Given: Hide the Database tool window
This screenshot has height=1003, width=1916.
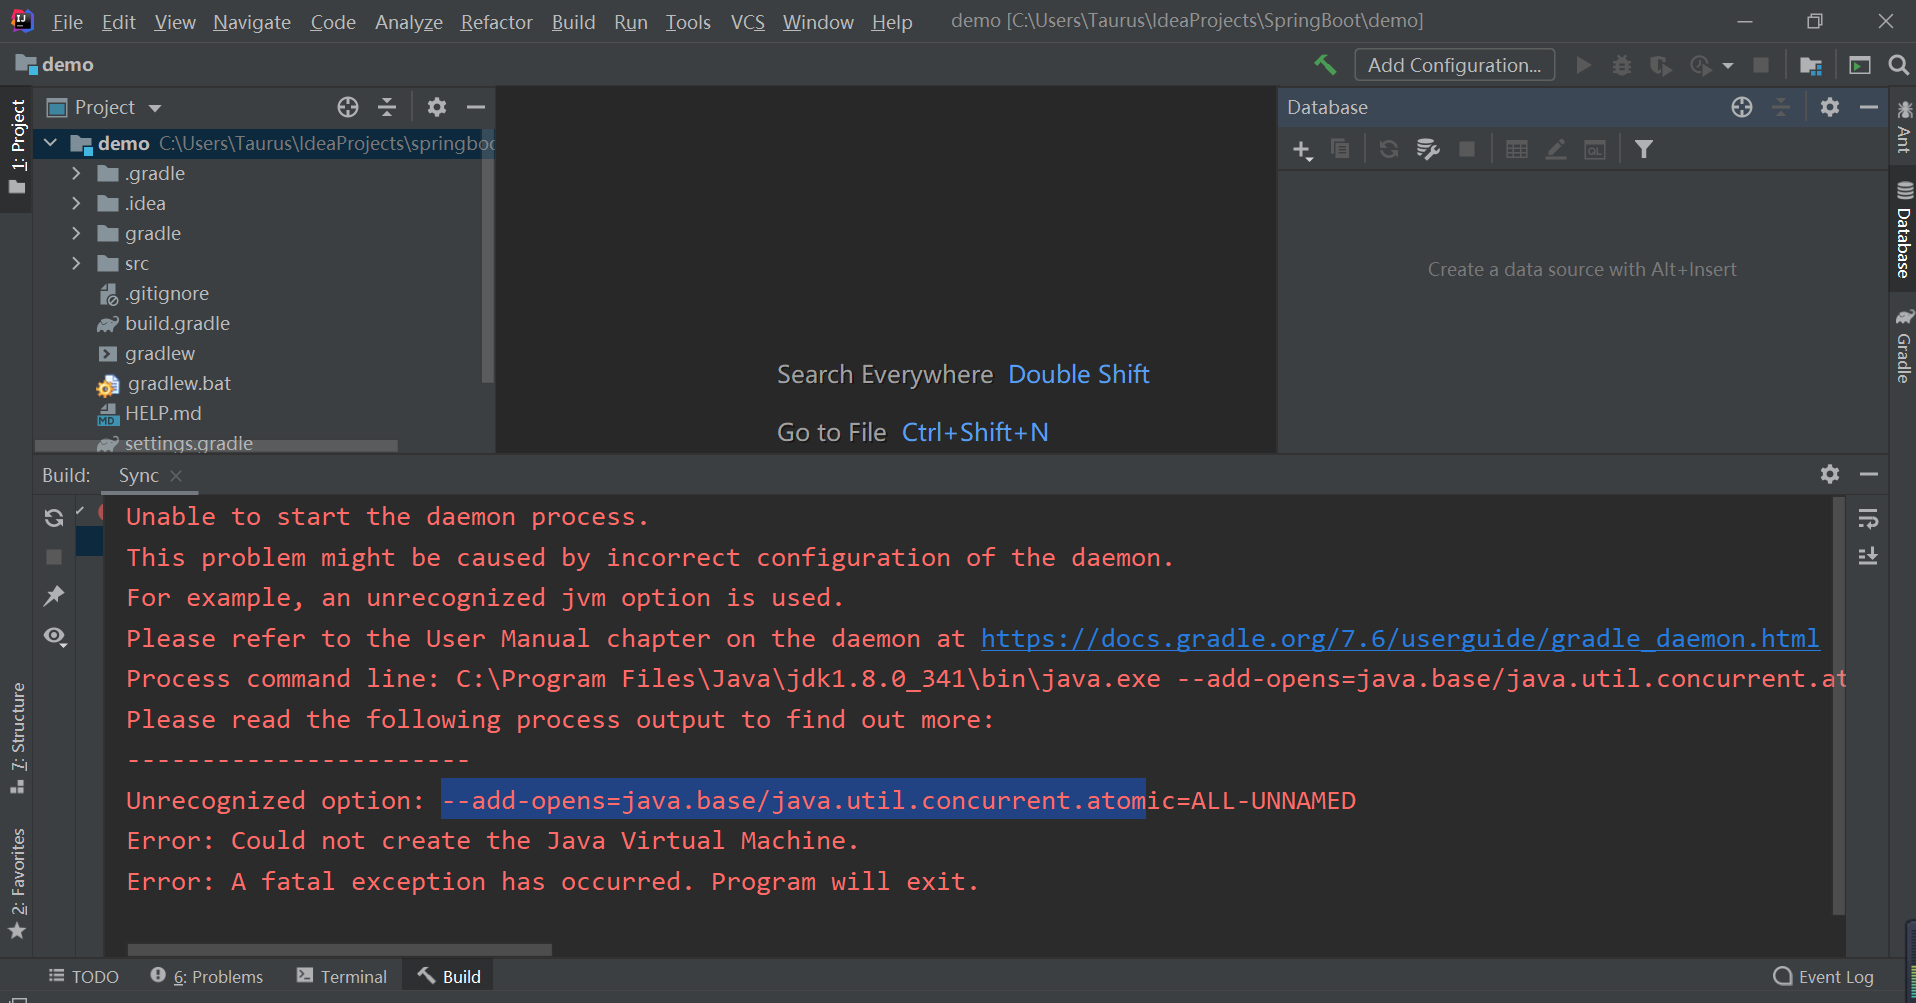Looking at the screenshot, I should click(x=1869, y=107).
